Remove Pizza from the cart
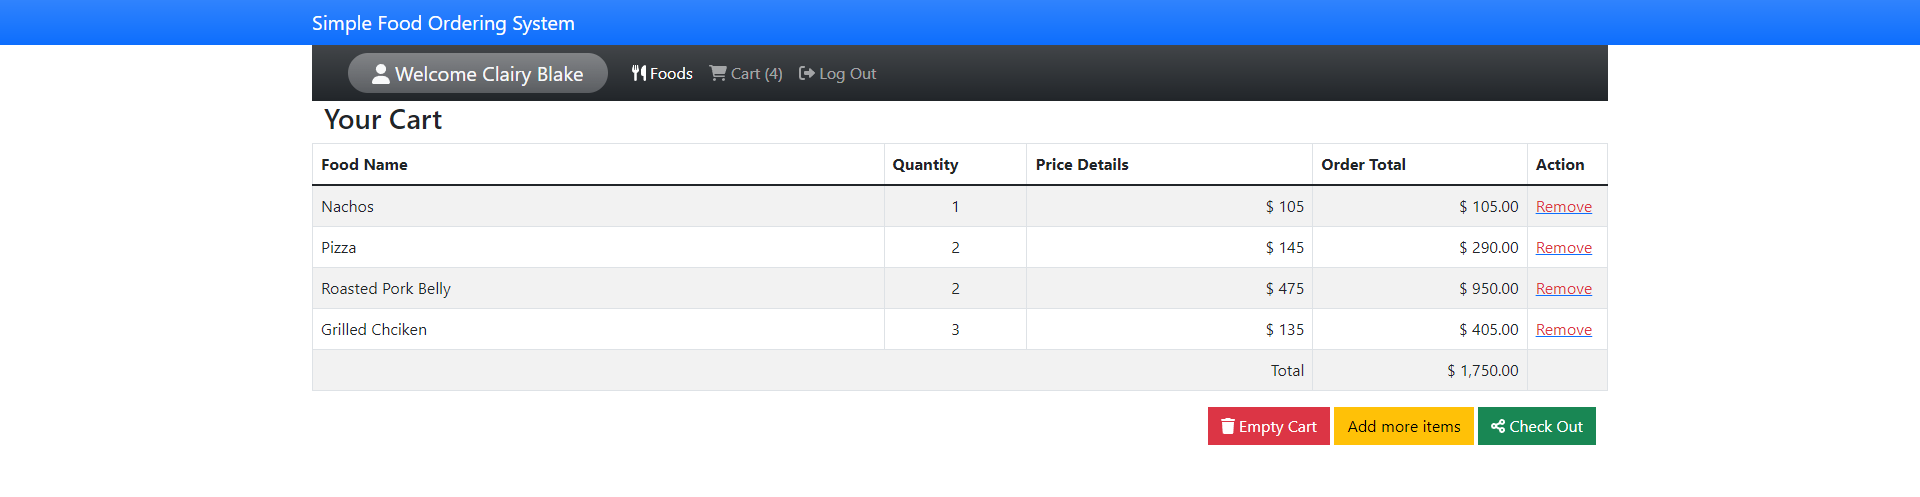Image resolution: width=1920 pixels, height=497 pixels. point(1563,247)
